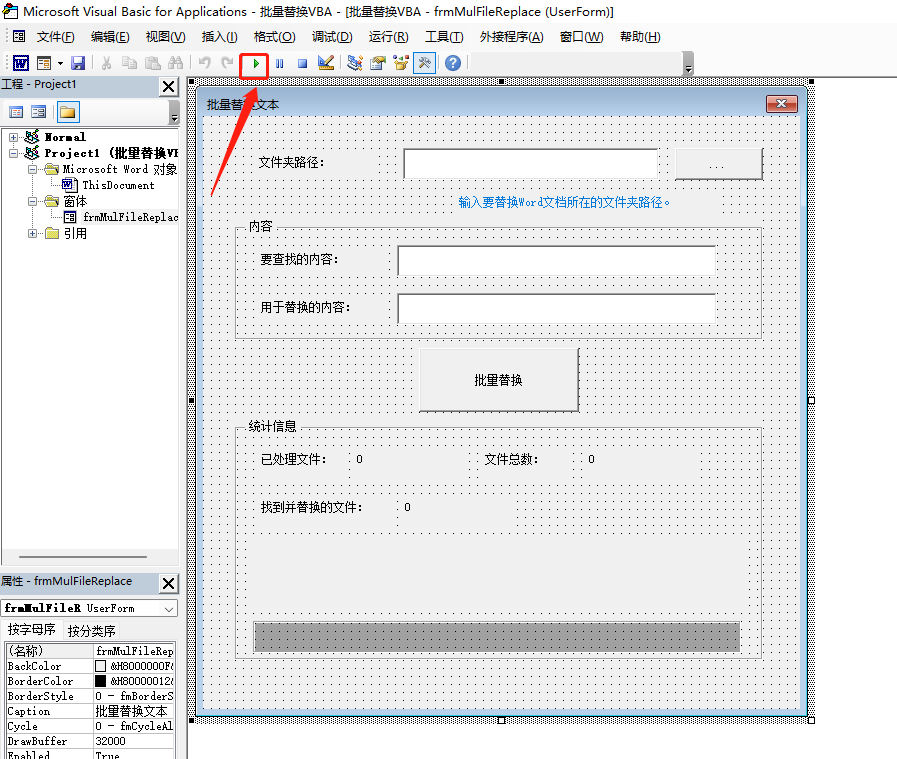Run the UserForm with the green Run button
897x759 pixels.
(x=254, y=64)
